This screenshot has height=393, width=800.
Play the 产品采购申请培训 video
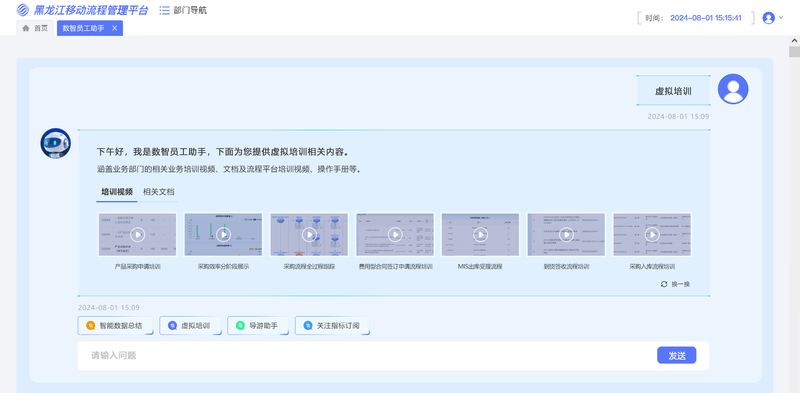(x=137, y=235)
